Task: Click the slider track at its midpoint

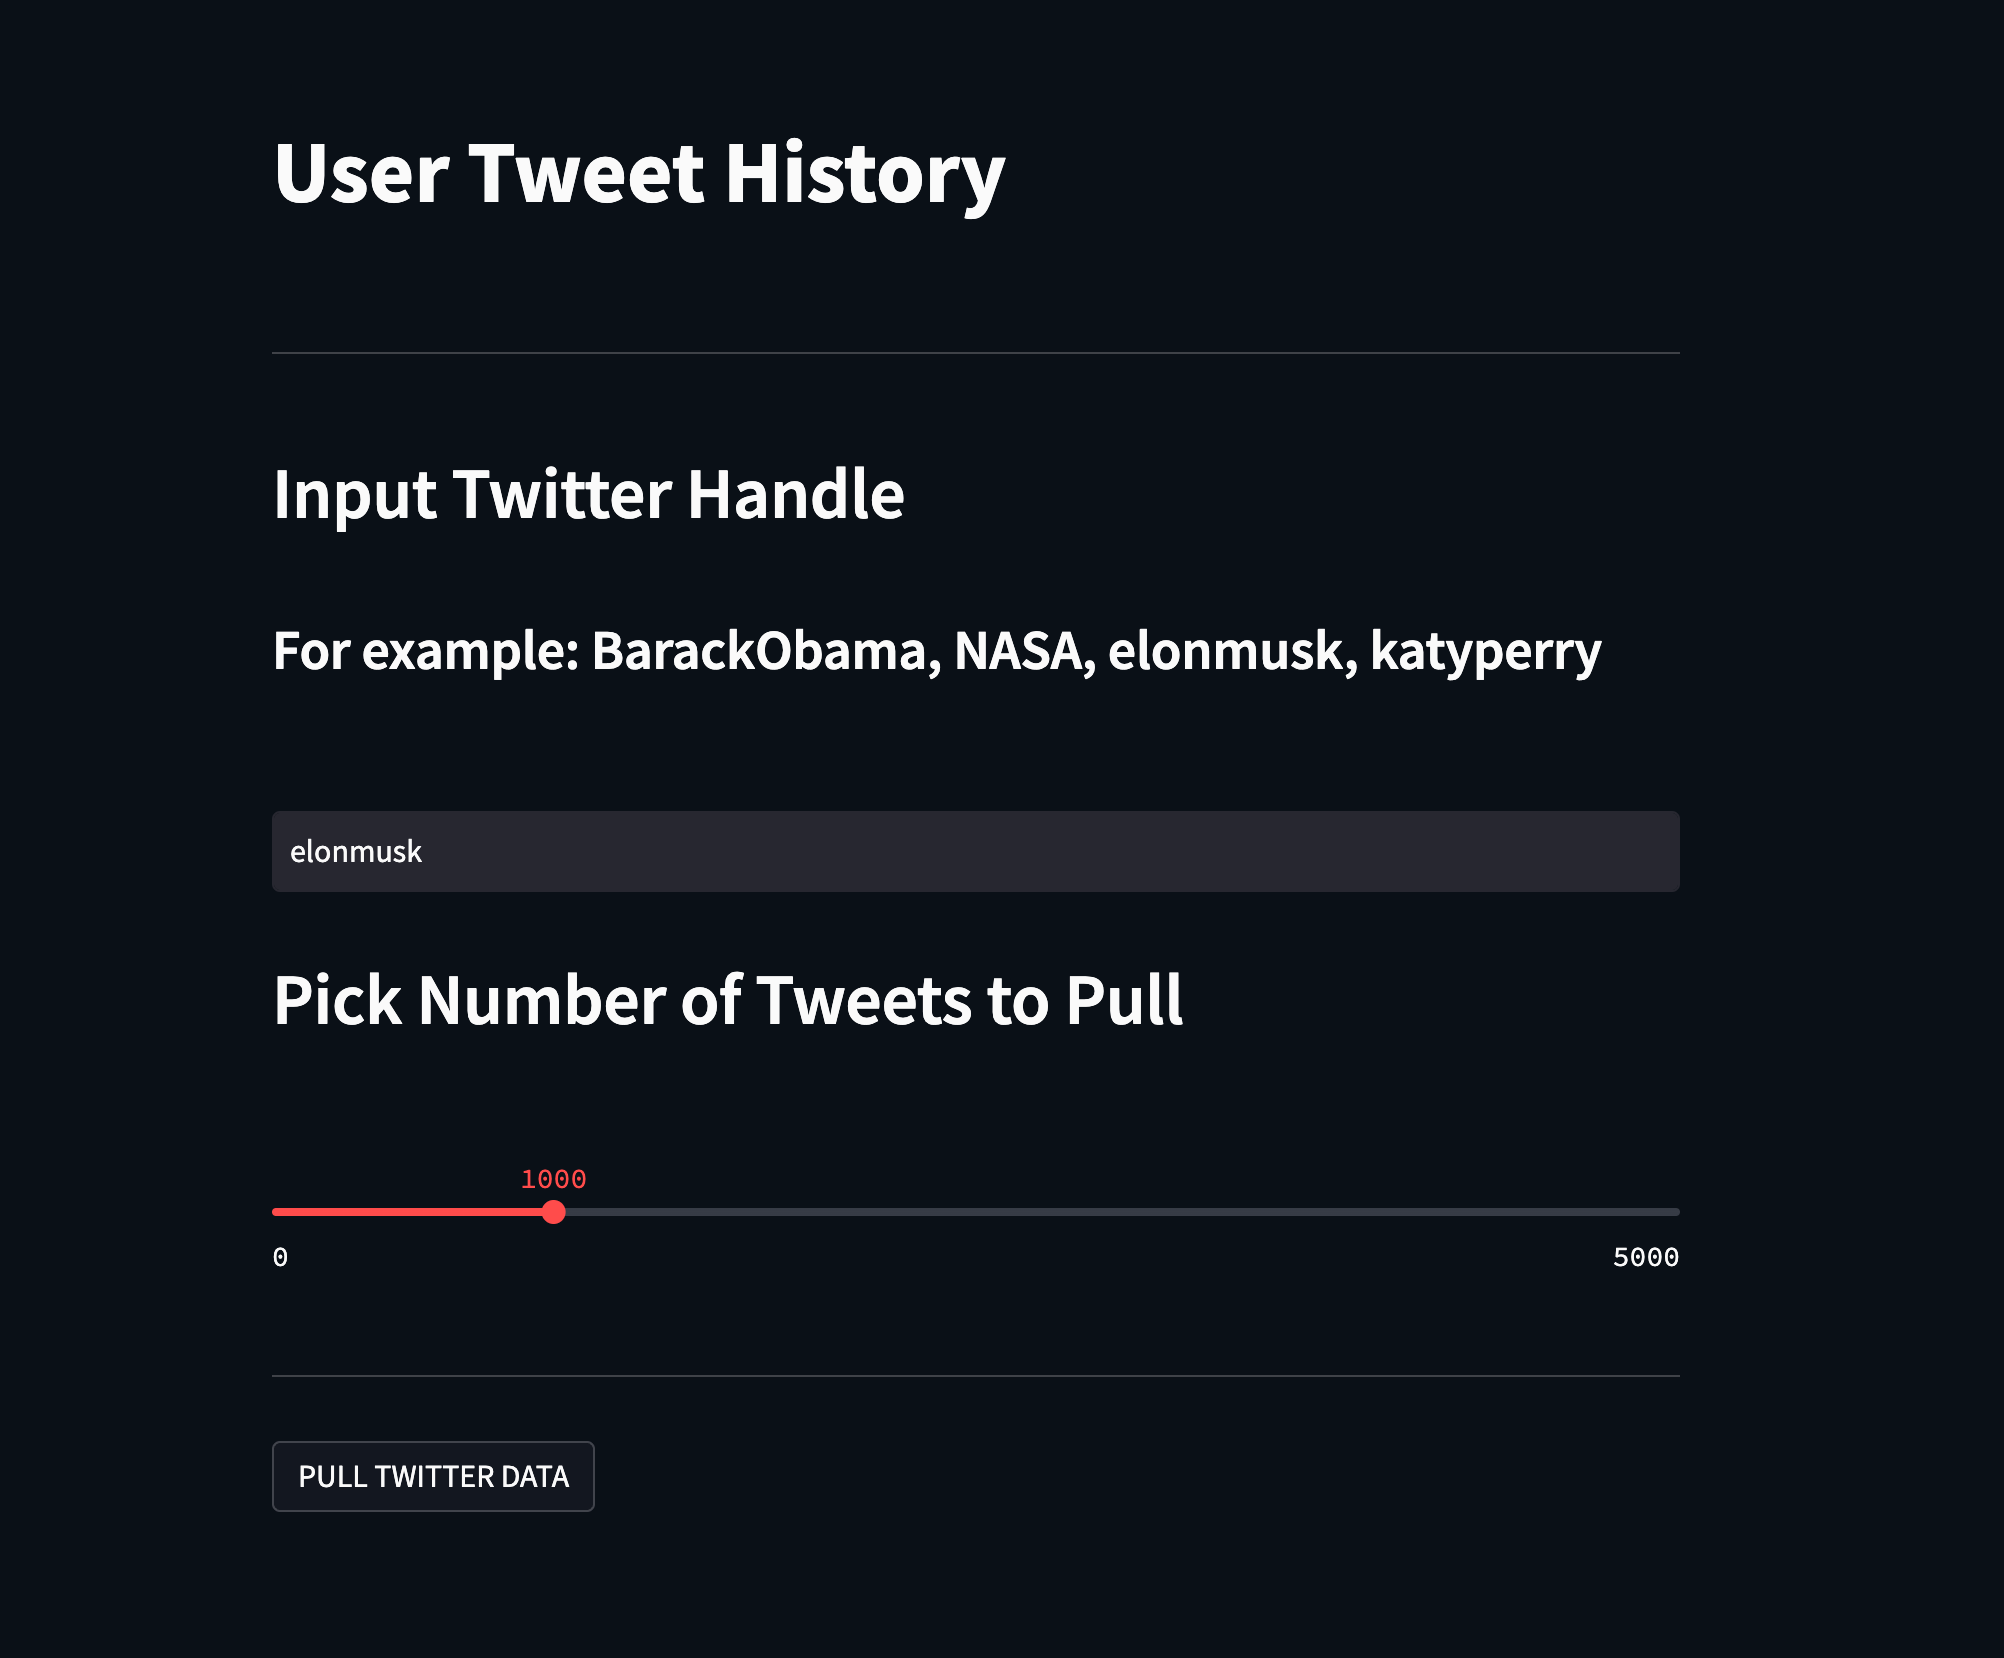Action: [x=975, y=1212]
